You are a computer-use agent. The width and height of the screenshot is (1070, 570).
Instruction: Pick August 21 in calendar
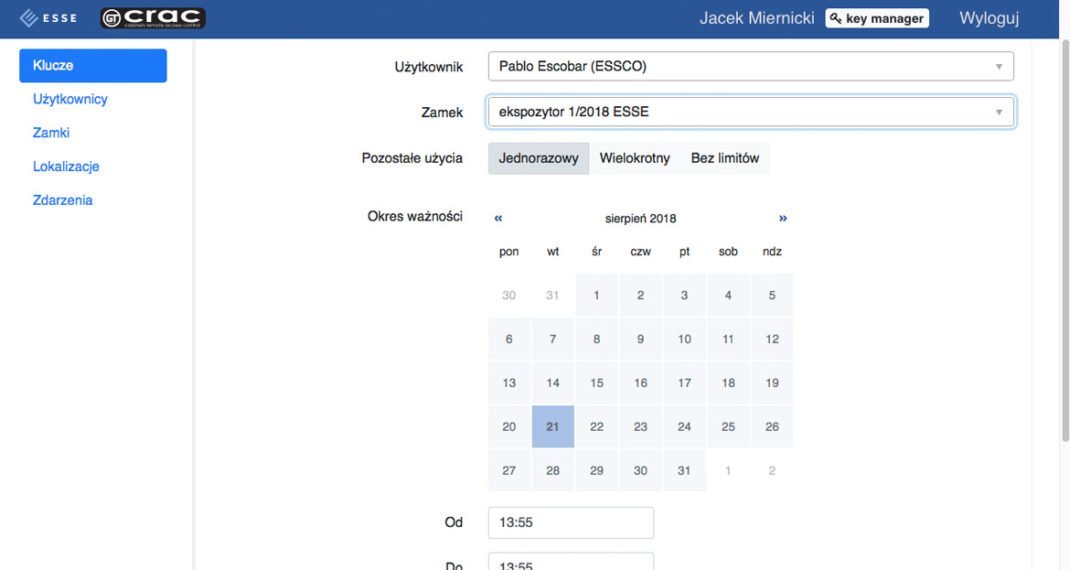(x=553, y=427)
